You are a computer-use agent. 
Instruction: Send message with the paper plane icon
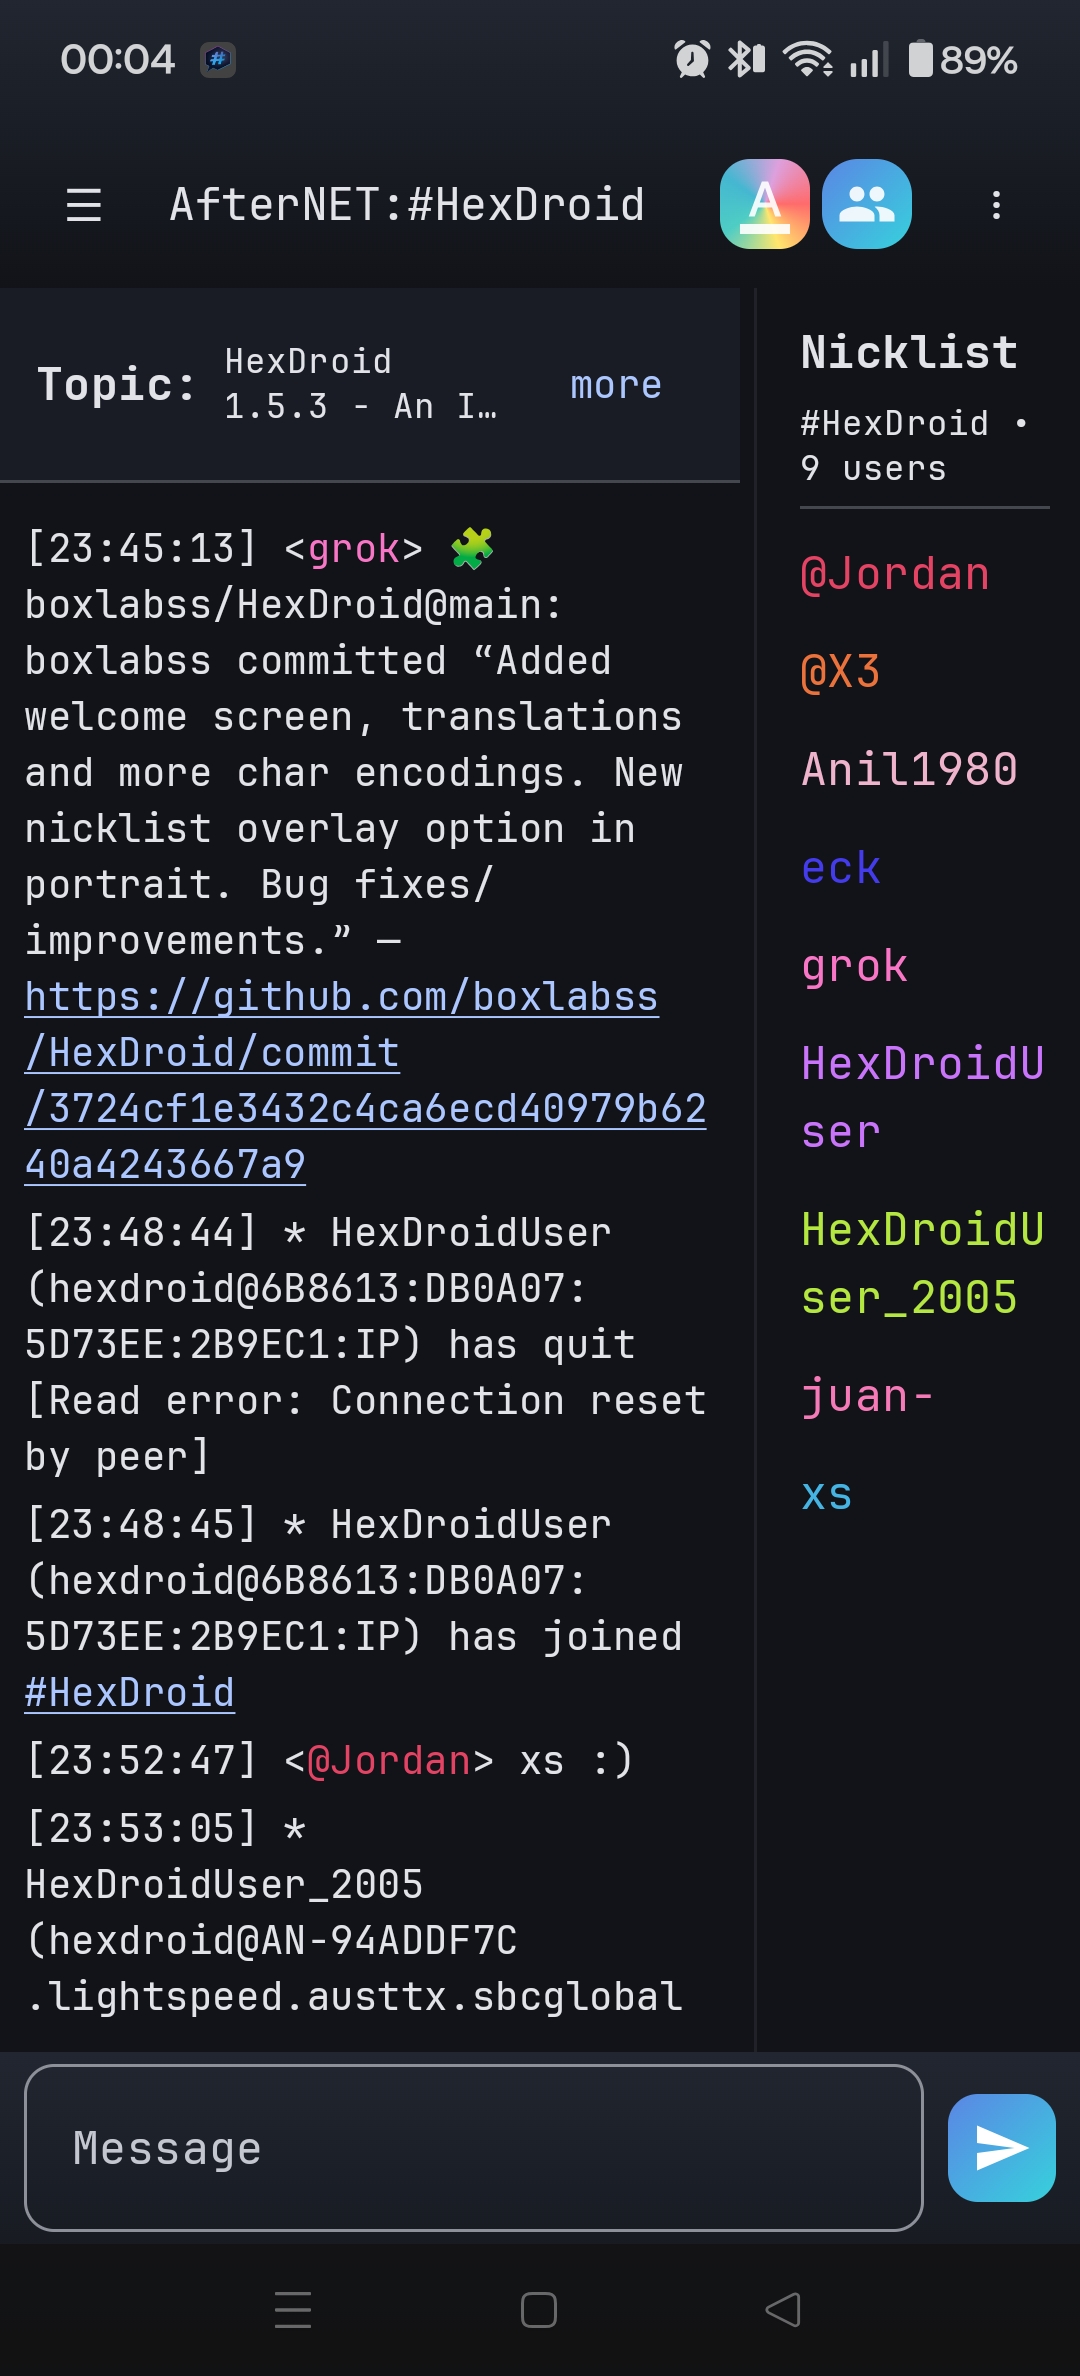click(x=1001, y=2147)
